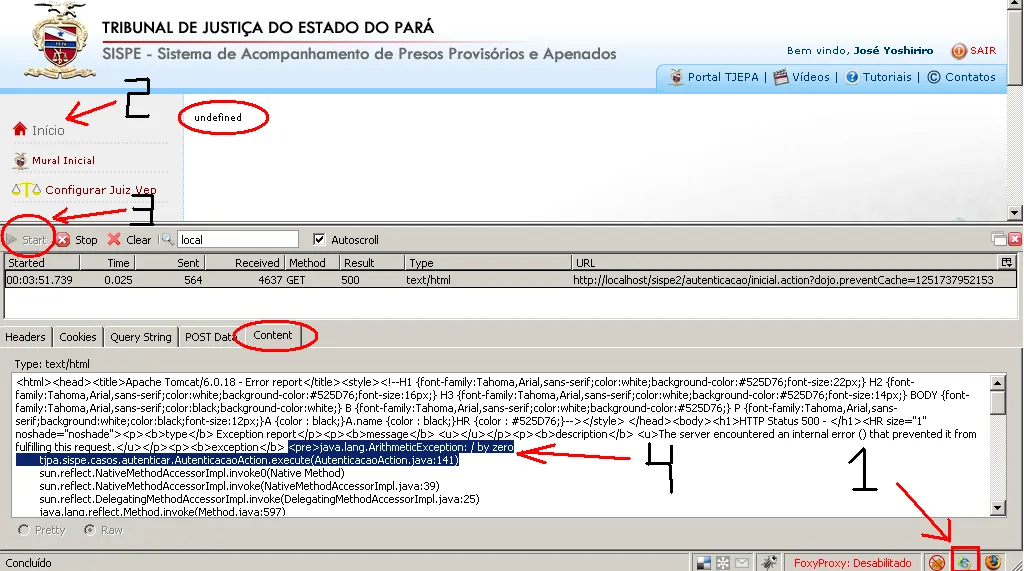Open Configurar Juiz Vep in the sidebar
The image size is (1024, 571).
click(84, 190)
